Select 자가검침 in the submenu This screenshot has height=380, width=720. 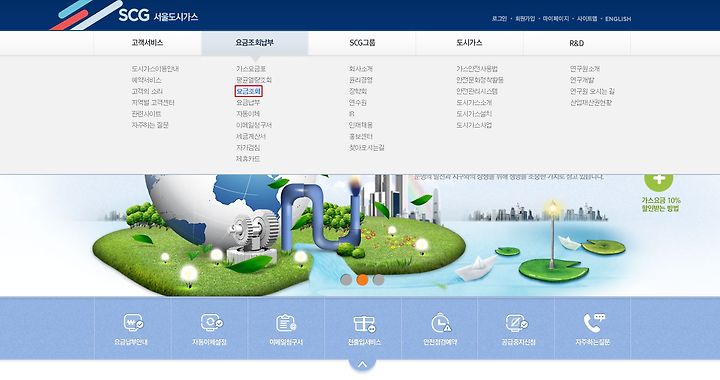click(248, 148)
